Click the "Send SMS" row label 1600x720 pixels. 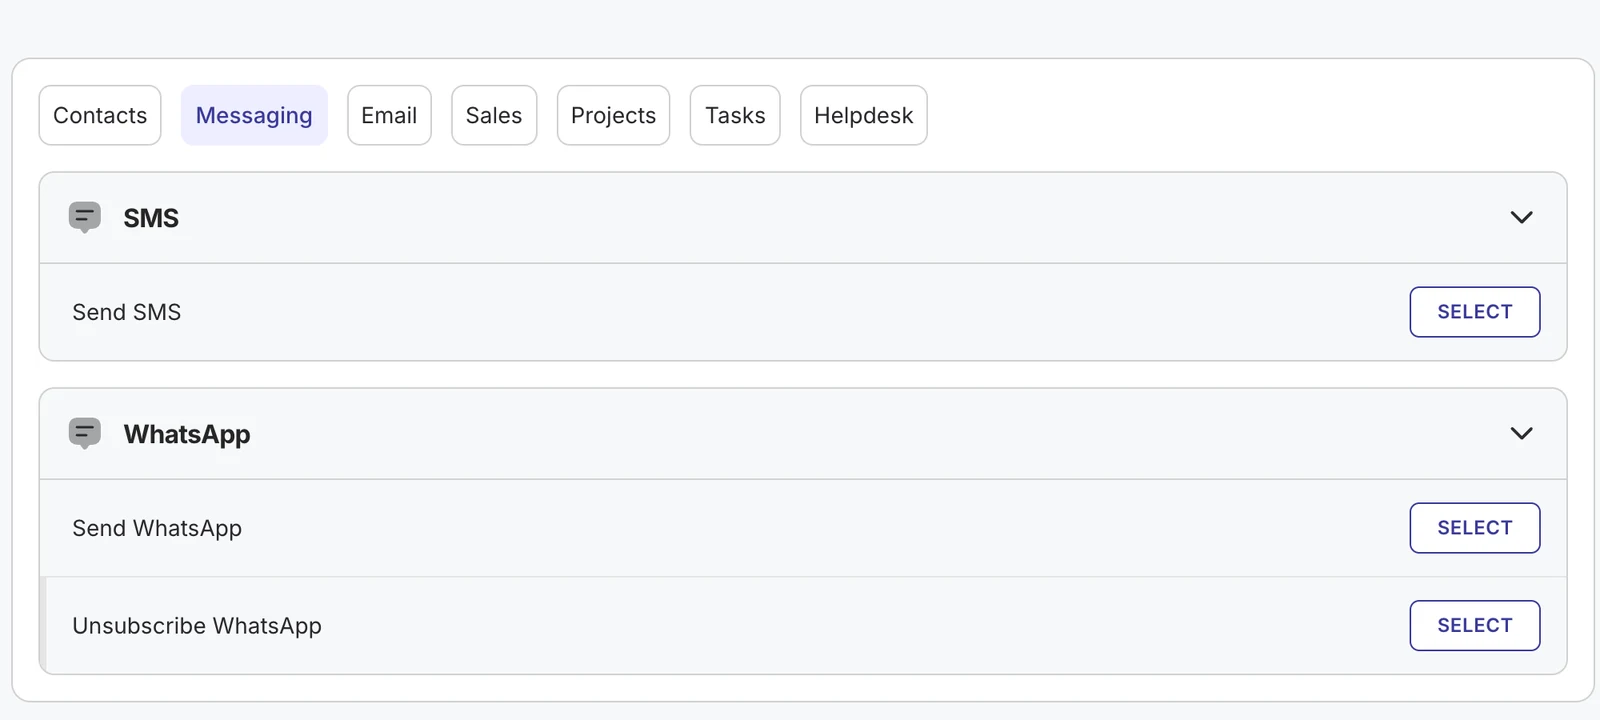point(127,312)
